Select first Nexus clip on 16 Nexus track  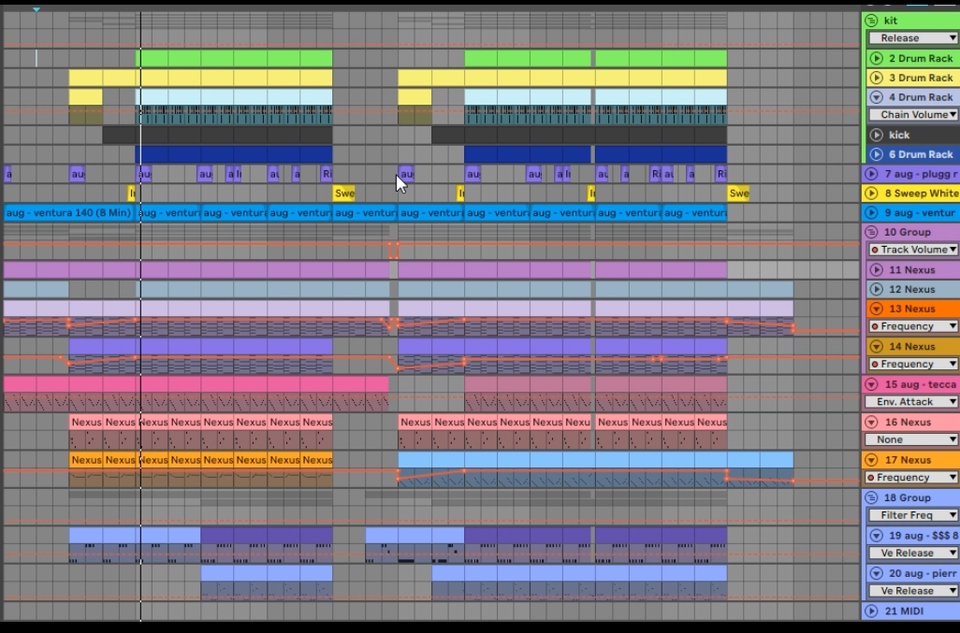(86, 422)
